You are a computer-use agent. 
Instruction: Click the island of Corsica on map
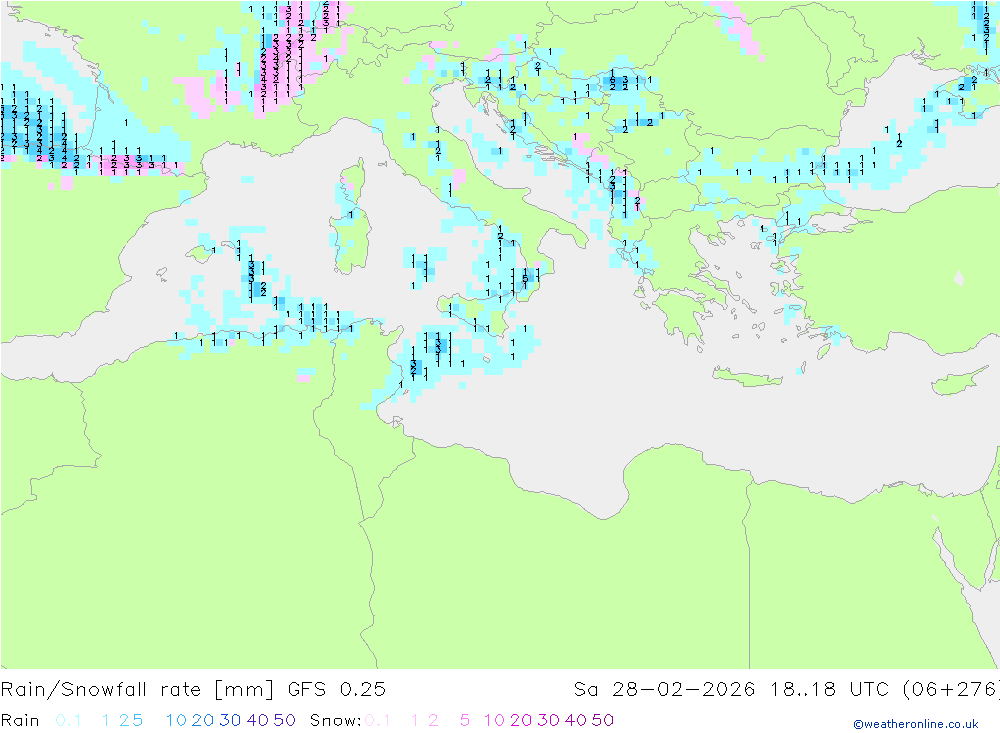point(353,182)
